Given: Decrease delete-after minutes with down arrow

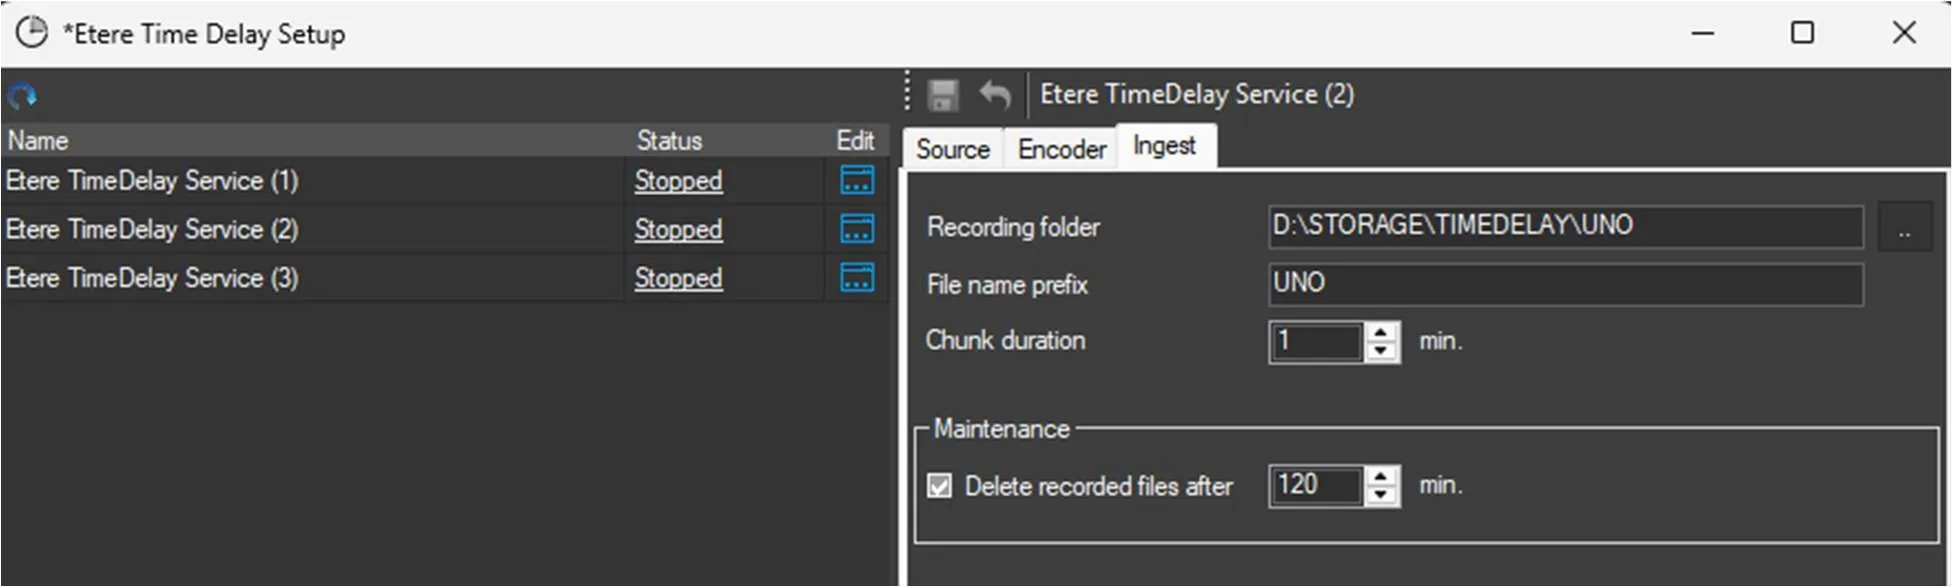Looking at the screenshot, I should (x=1381, y=495).
